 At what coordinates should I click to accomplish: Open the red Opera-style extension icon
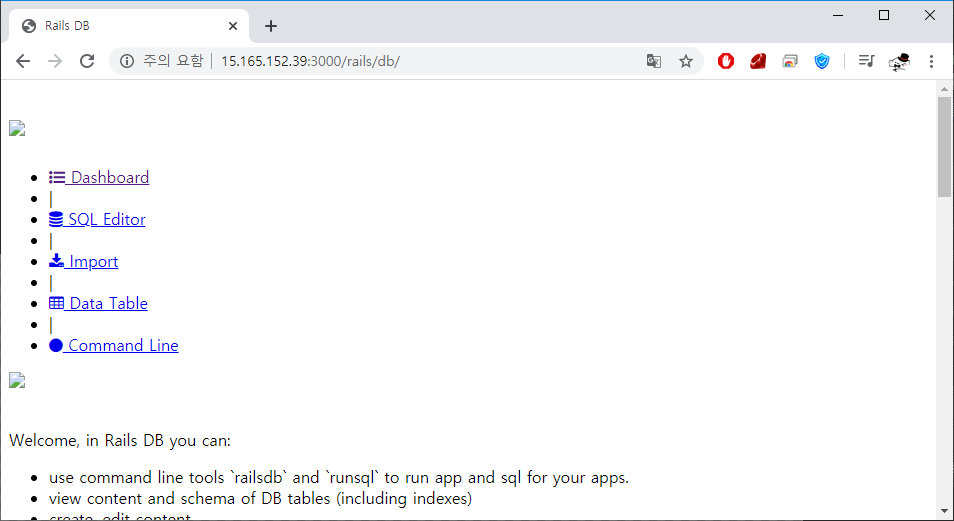(x=726, y=61)
